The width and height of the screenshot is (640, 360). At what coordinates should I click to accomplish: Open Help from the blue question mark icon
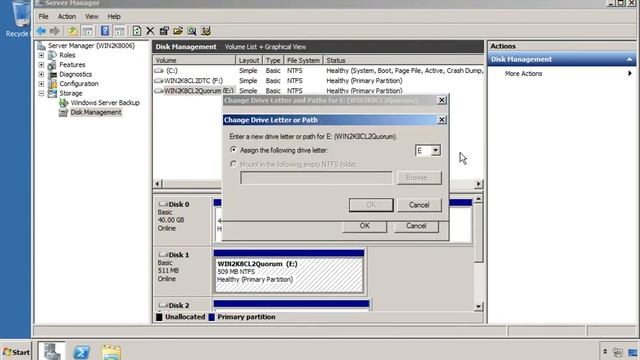click(x=105, y=31)
